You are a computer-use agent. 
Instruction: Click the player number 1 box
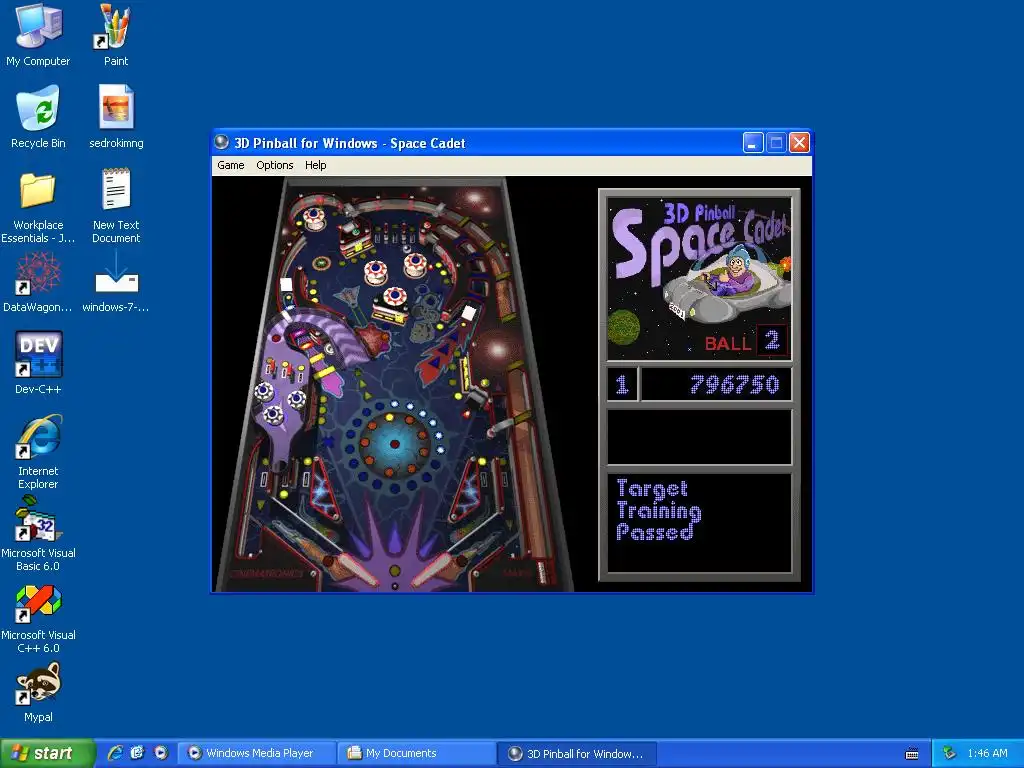tap(622, 384)
